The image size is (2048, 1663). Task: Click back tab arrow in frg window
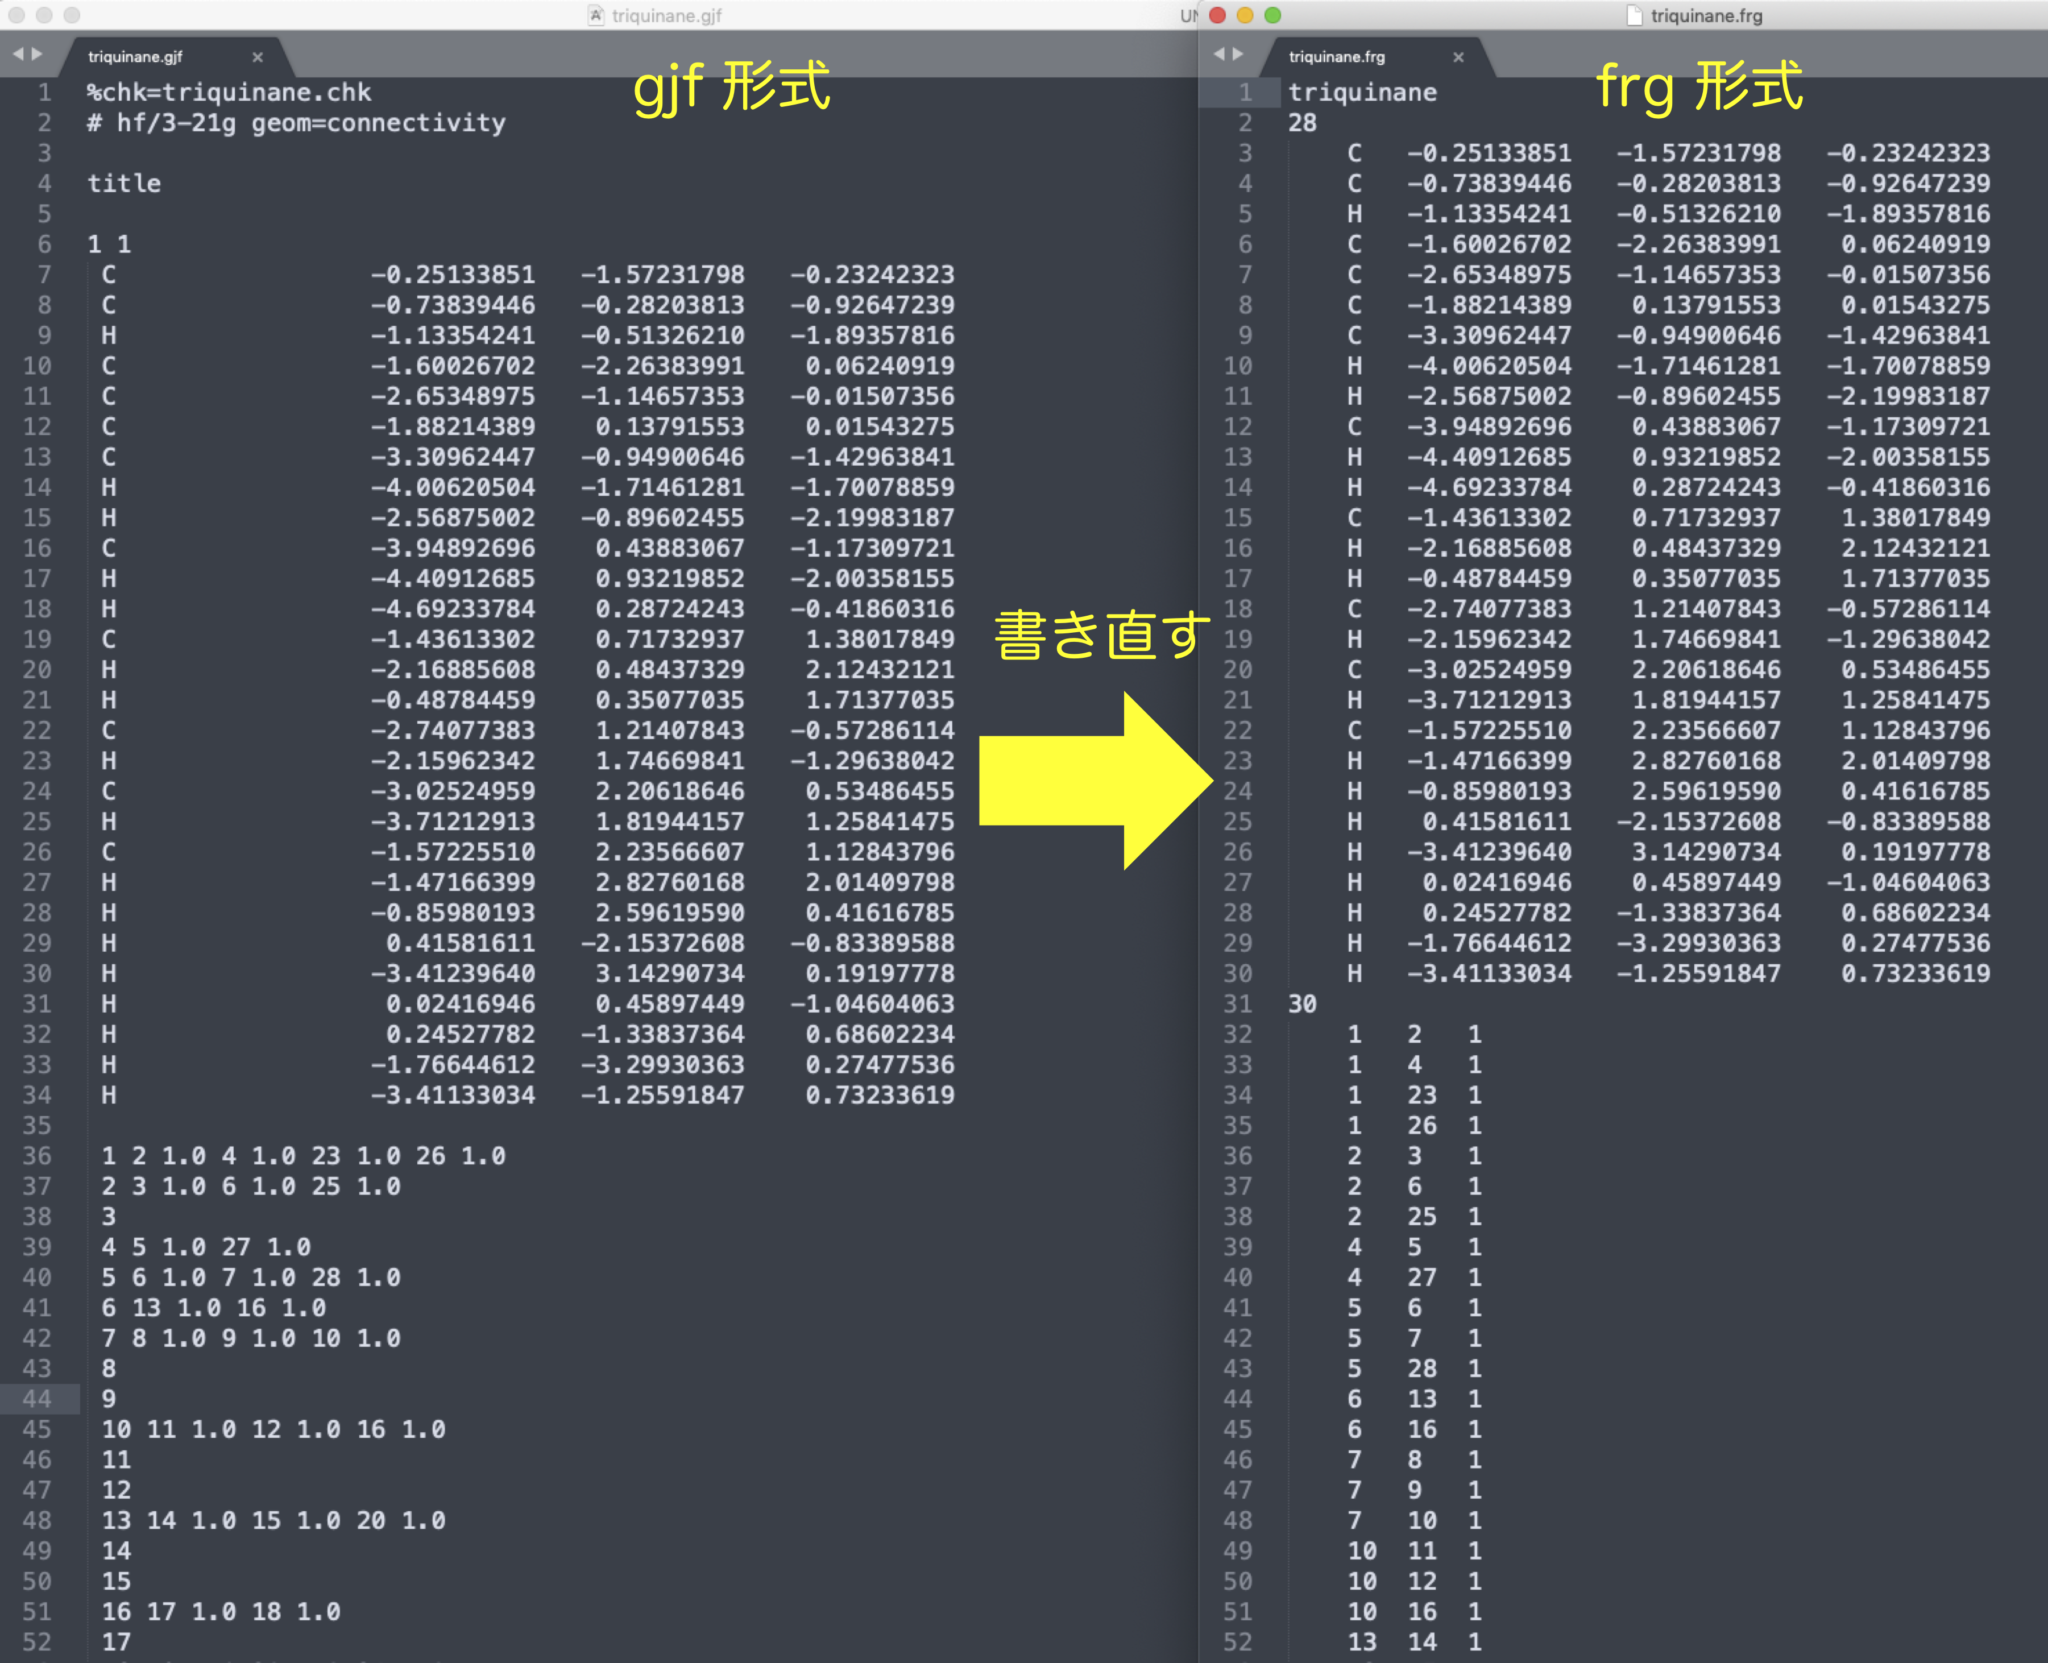coord(1218,55)
